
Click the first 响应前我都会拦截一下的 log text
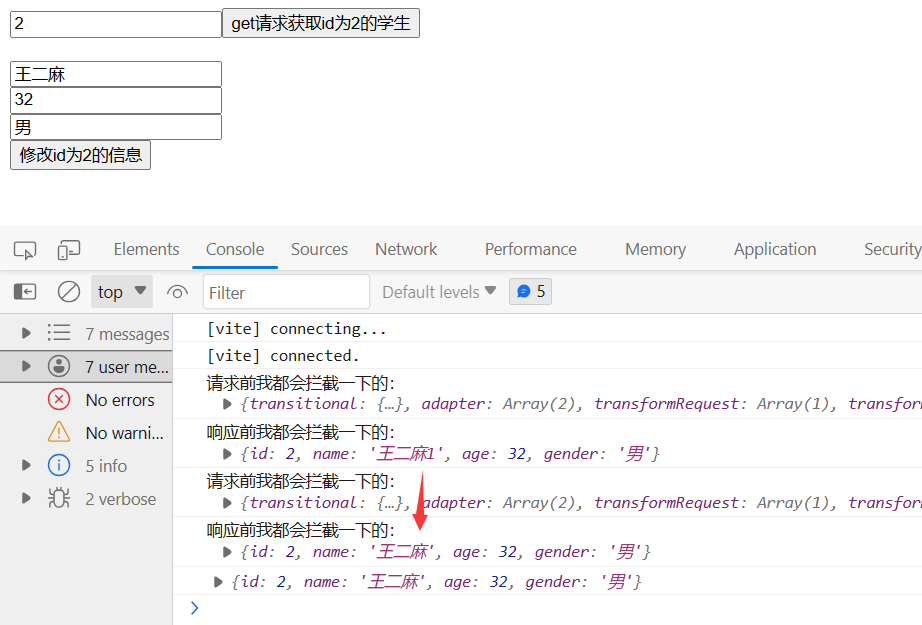[300, 432]
